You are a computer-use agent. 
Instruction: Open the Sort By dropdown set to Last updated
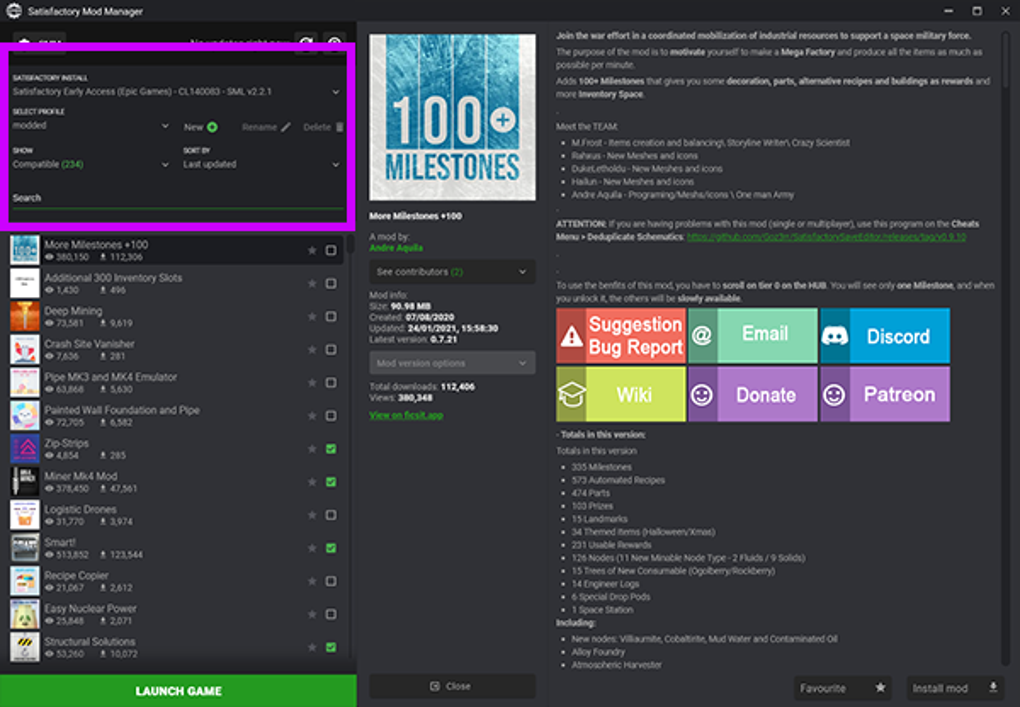(x=262, y=165)
